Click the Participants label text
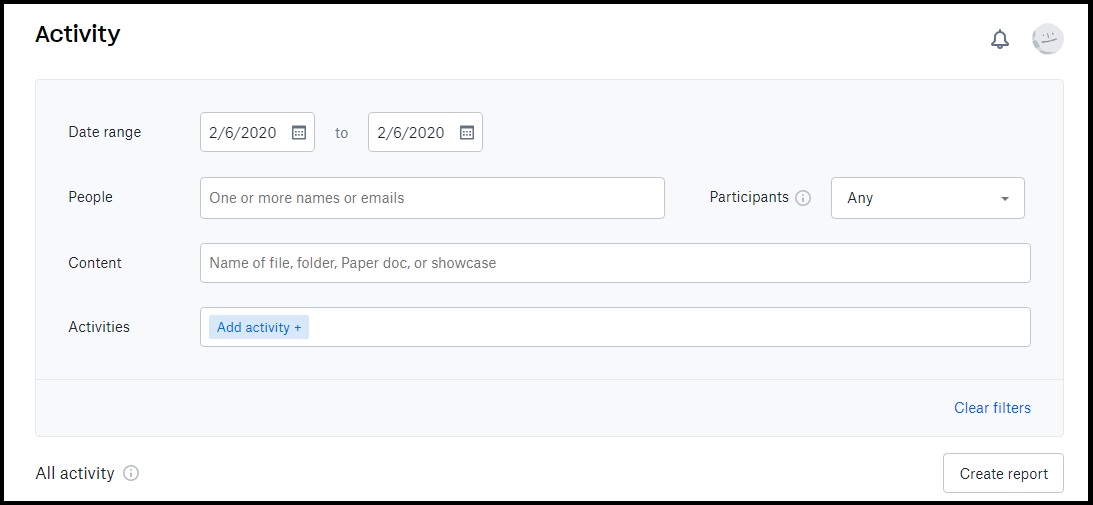Screen dimensions: 1093x505 pos(749,197)
